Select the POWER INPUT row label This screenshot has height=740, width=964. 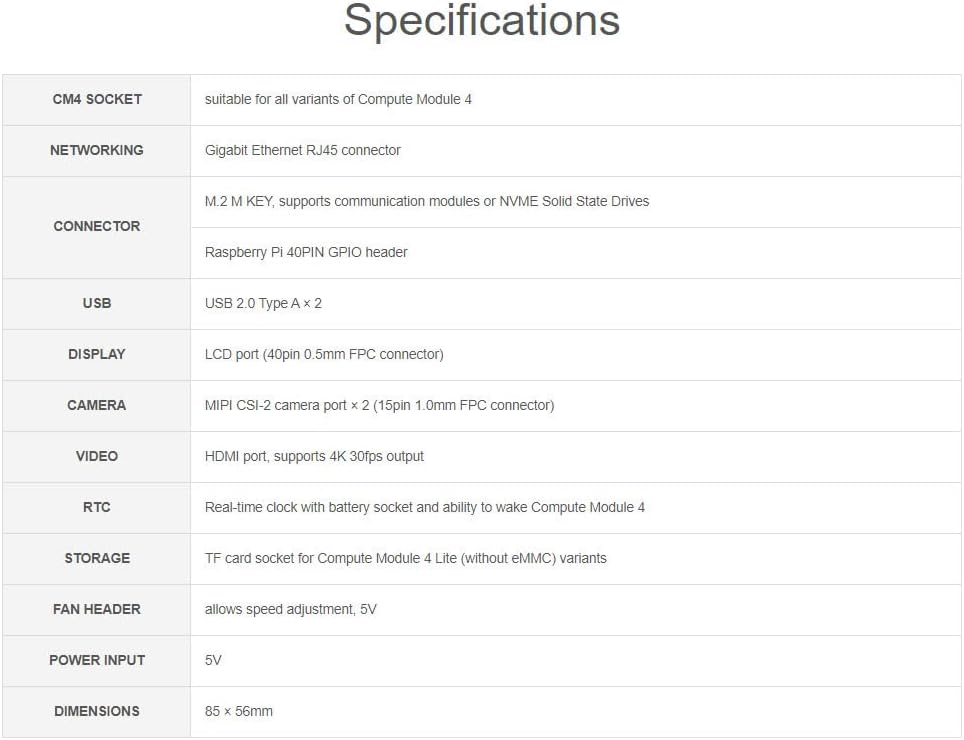97,660
